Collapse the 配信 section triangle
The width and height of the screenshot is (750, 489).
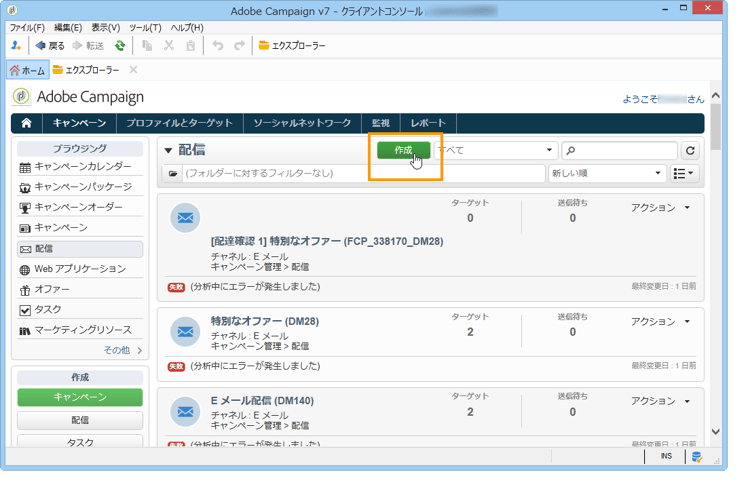pyautogui.click(x=168, y=150)
